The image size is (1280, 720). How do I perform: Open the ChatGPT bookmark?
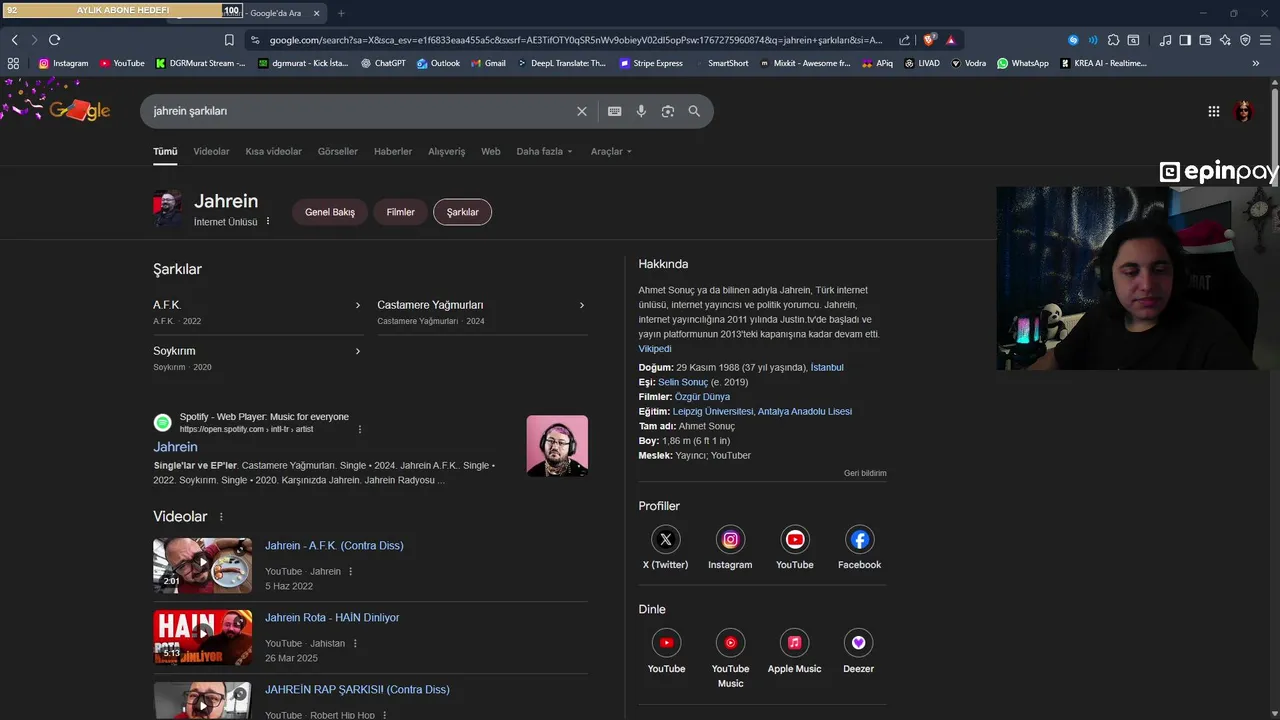point(383,63)
